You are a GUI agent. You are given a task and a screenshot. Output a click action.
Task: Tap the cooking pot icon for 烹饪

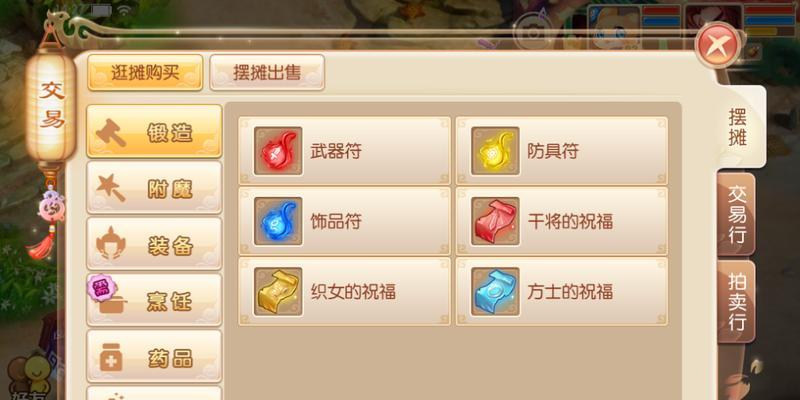point(109,298)
